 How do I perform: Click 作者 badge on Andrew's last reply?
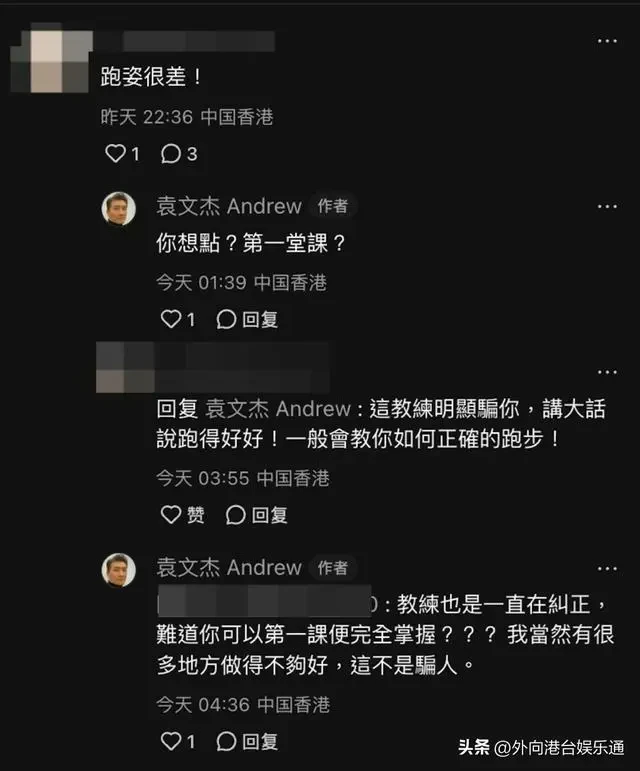333,568
